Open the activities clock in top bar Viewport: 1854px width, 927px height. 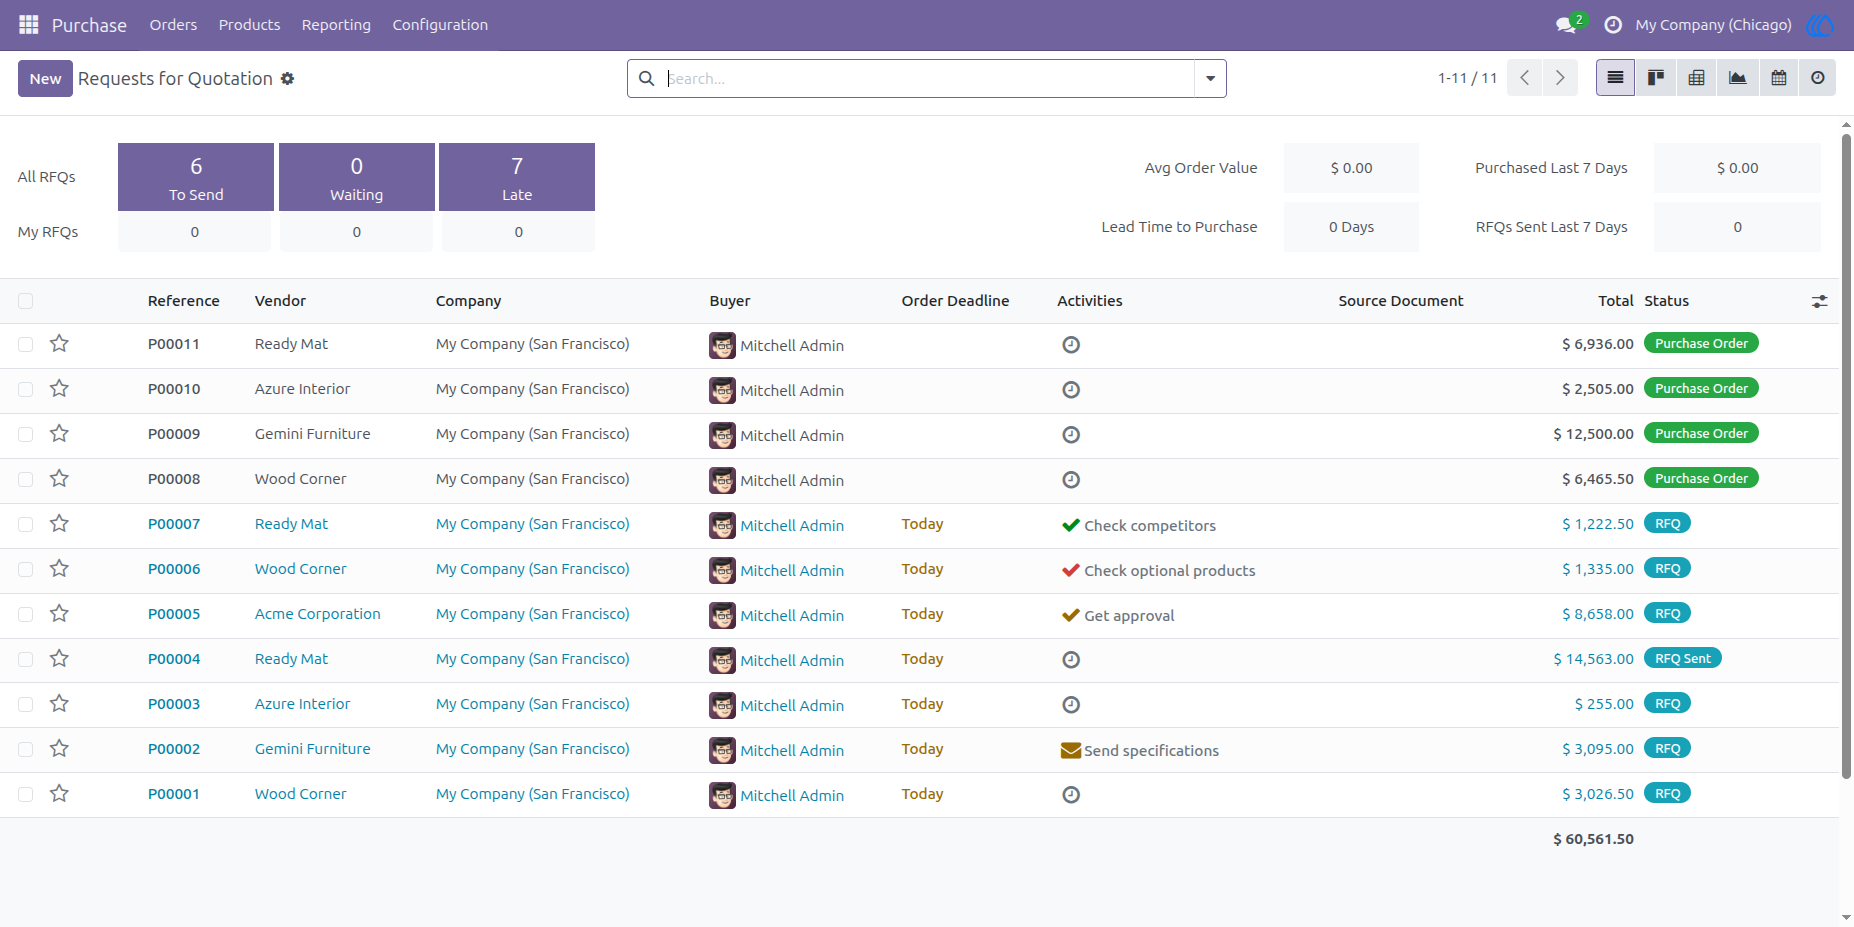tap(1613, 25)
